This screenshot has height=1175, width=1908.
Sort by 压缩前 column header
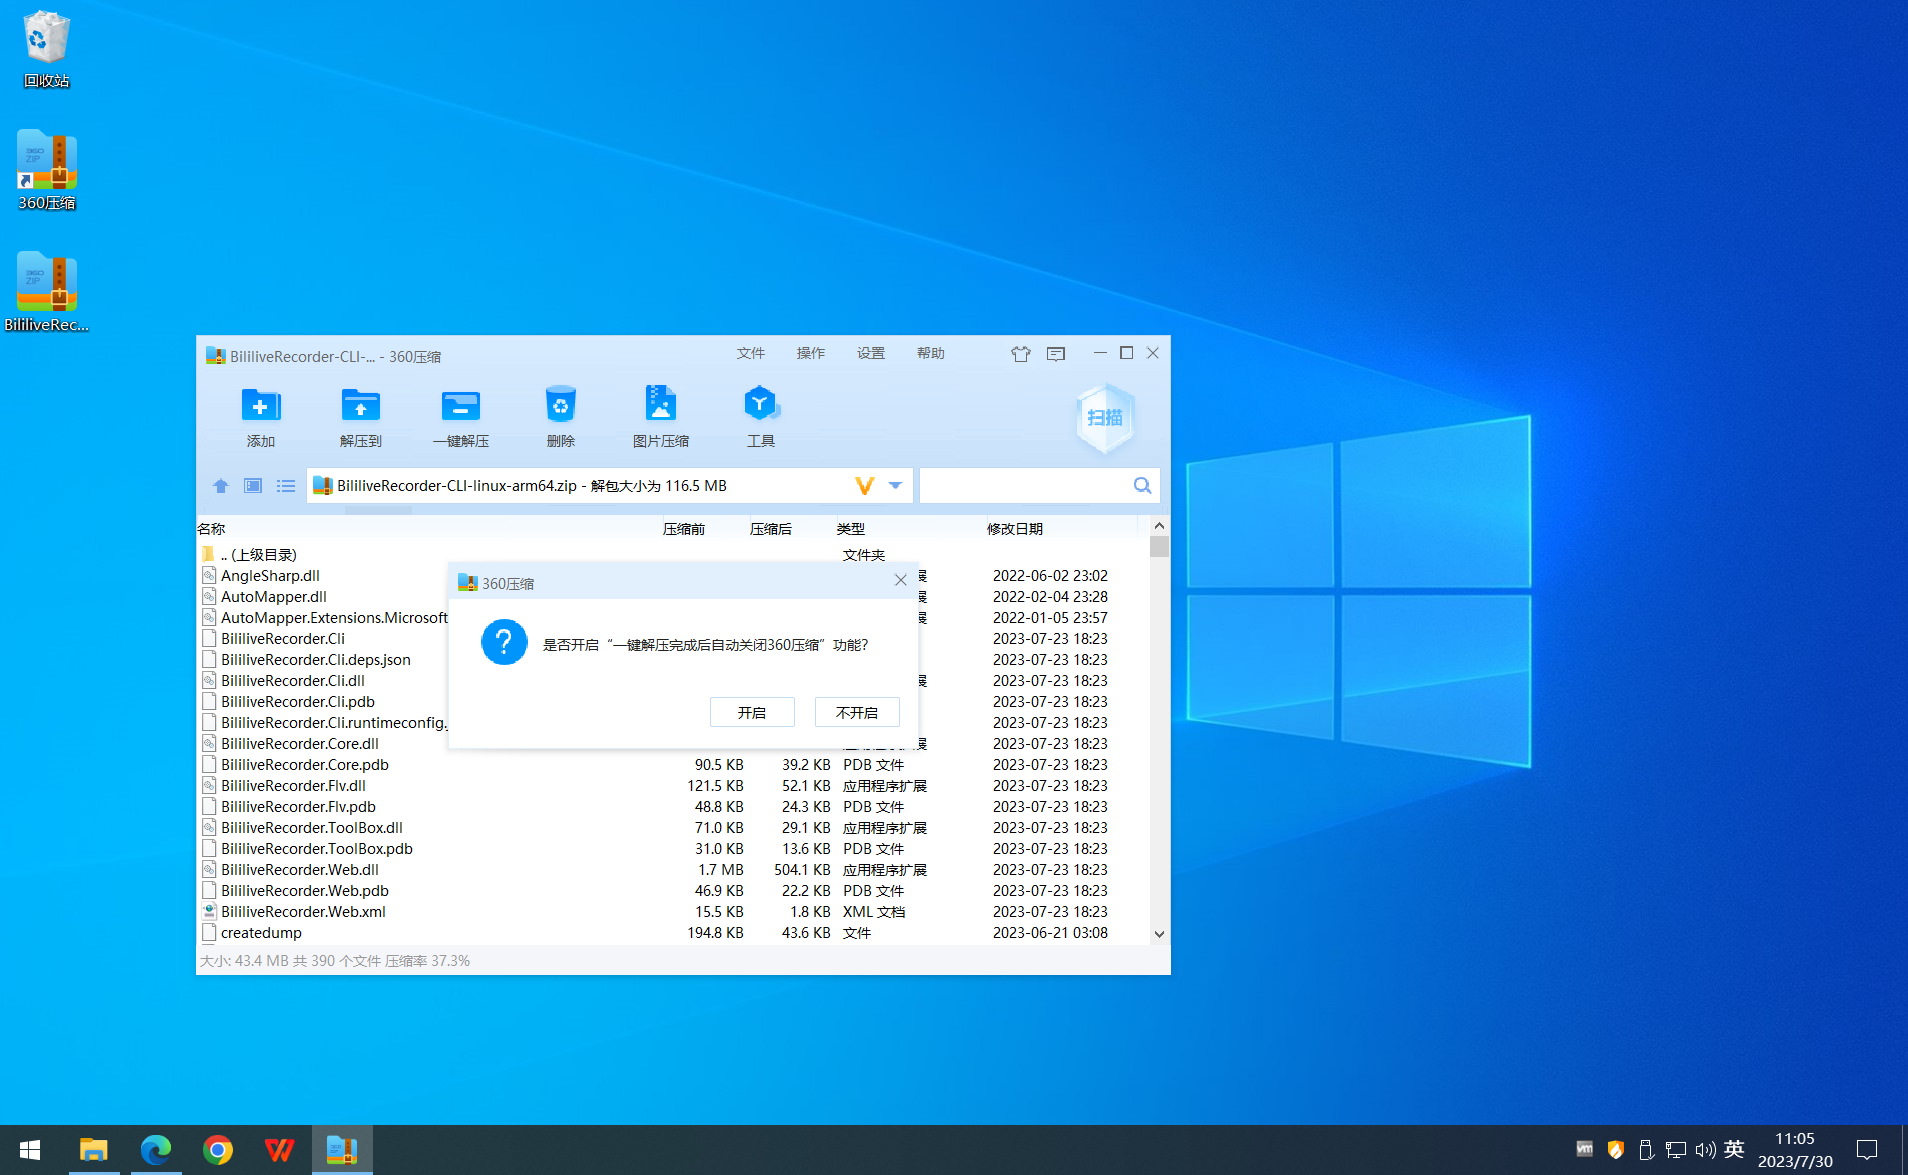(x=684, y=529)
